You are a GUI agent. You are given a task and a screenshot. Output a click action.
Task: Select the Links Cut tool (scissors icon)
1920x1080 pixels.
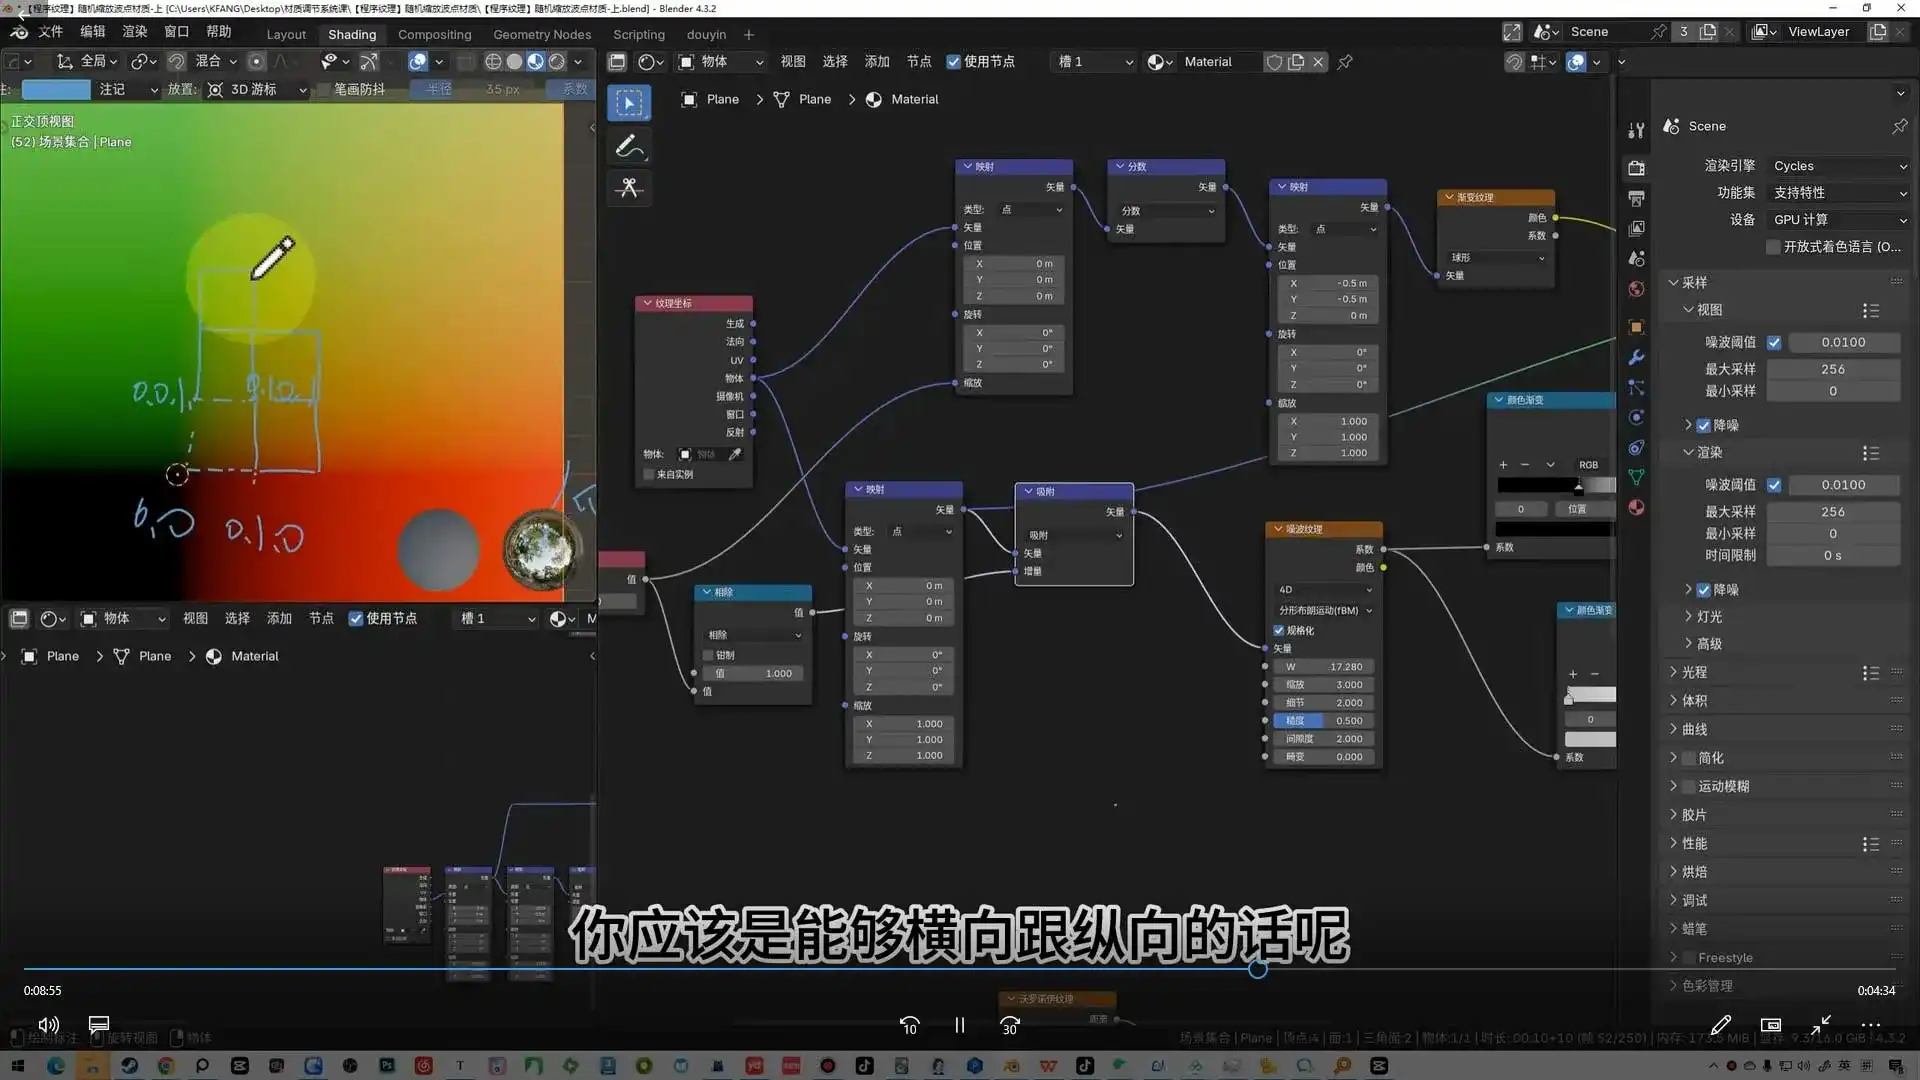[x=629, y=188]
